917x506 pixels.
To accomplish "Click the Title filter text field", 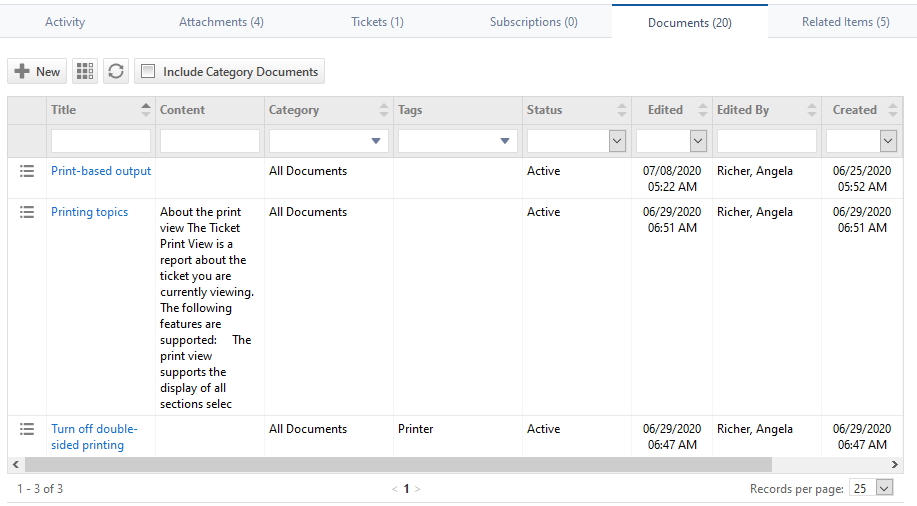I will tap(101, 141).
